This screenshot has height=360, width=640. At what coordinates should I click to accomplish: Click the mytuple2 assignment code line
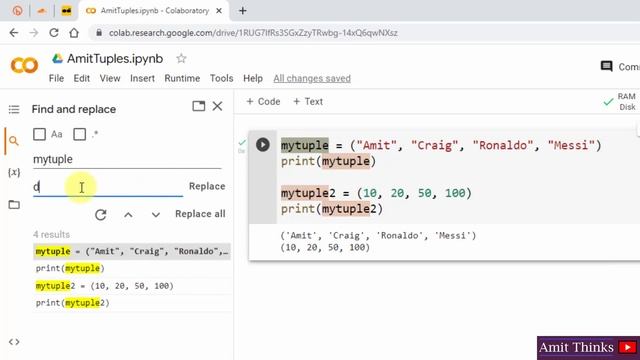pos(376,193)
